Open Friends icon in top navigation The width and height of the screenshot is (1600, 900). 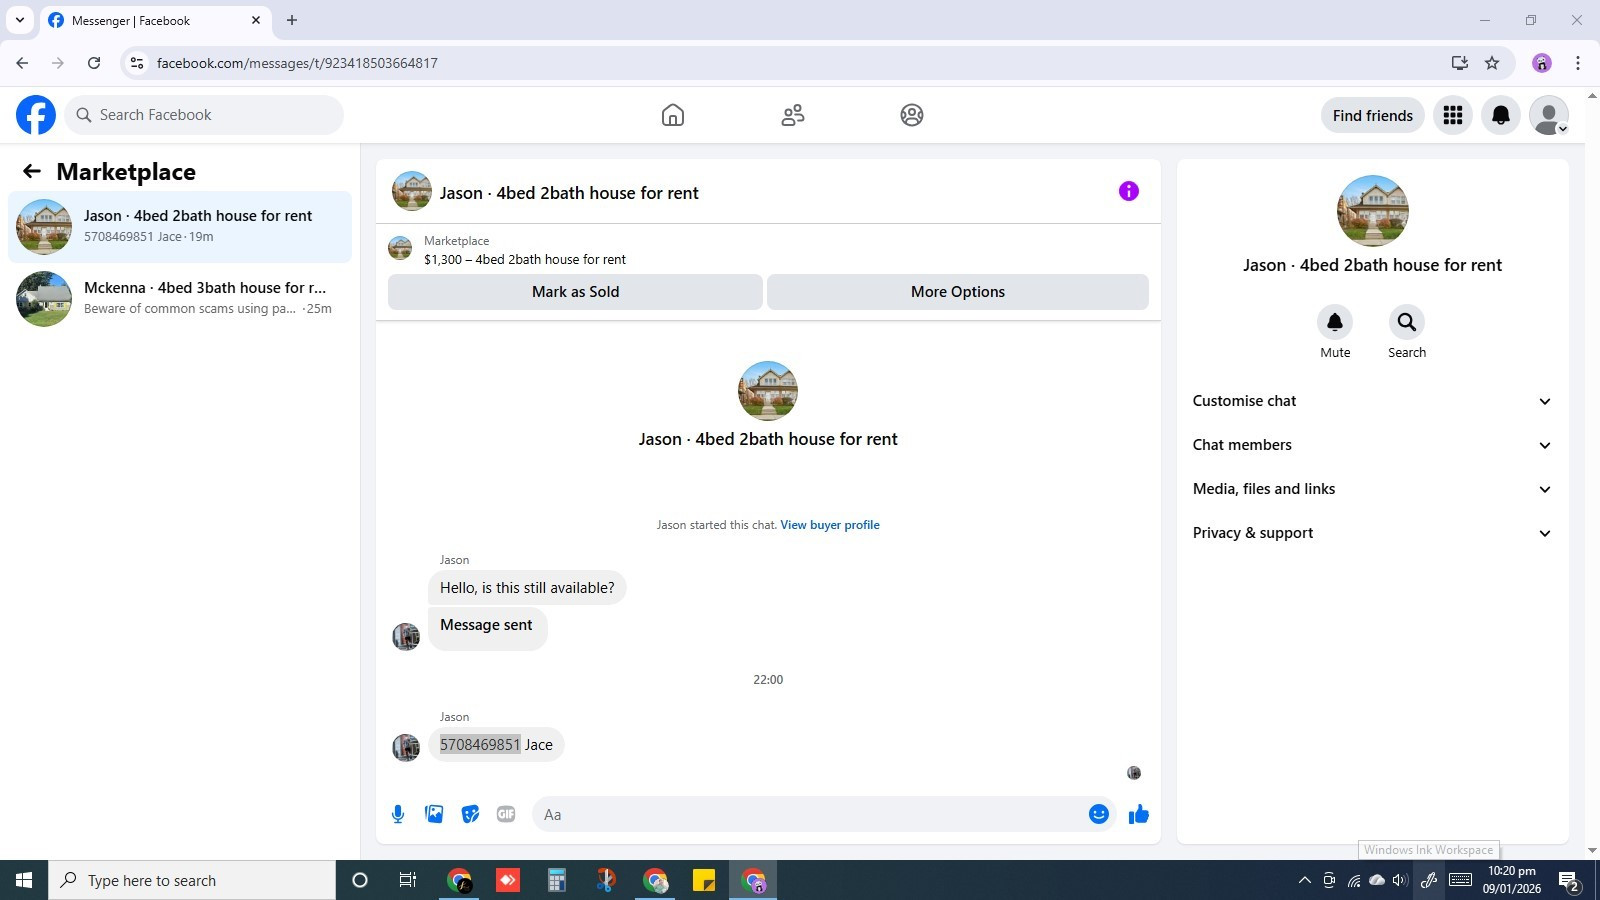pyautogui.click(x=793, y=115)
